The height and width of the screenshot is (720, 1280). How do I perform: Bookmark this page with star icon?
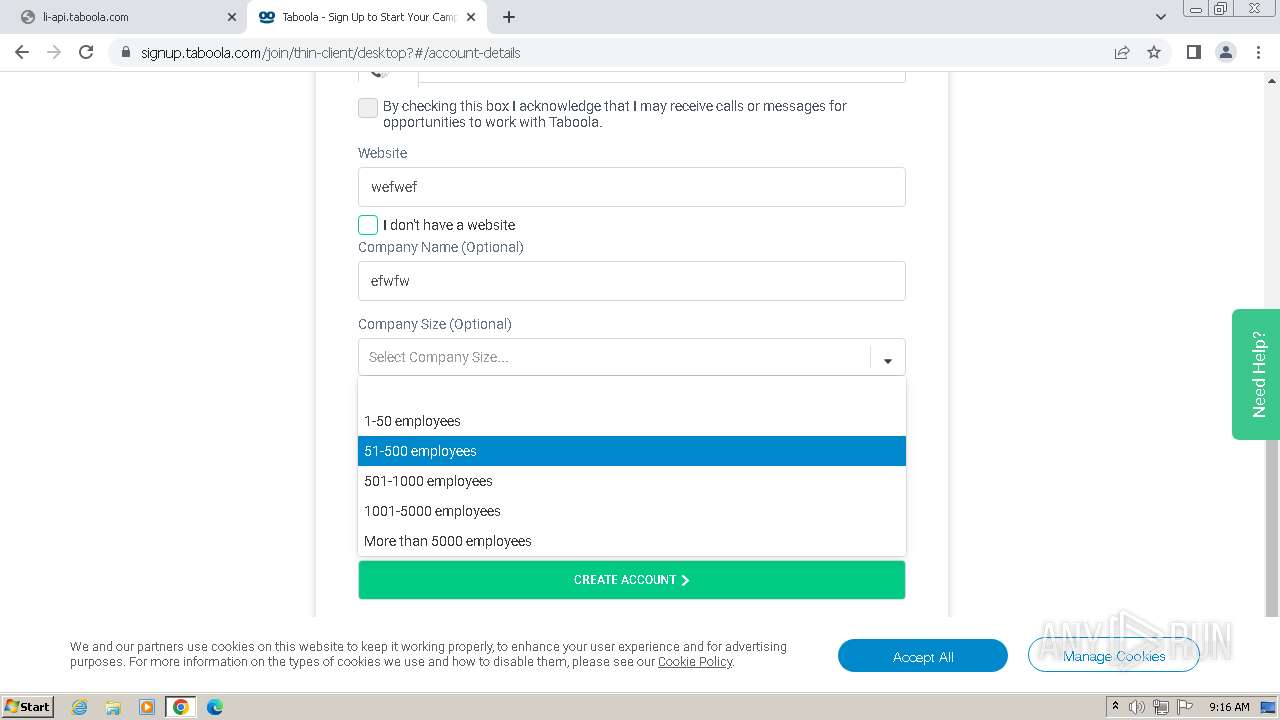pos(1154,52)
